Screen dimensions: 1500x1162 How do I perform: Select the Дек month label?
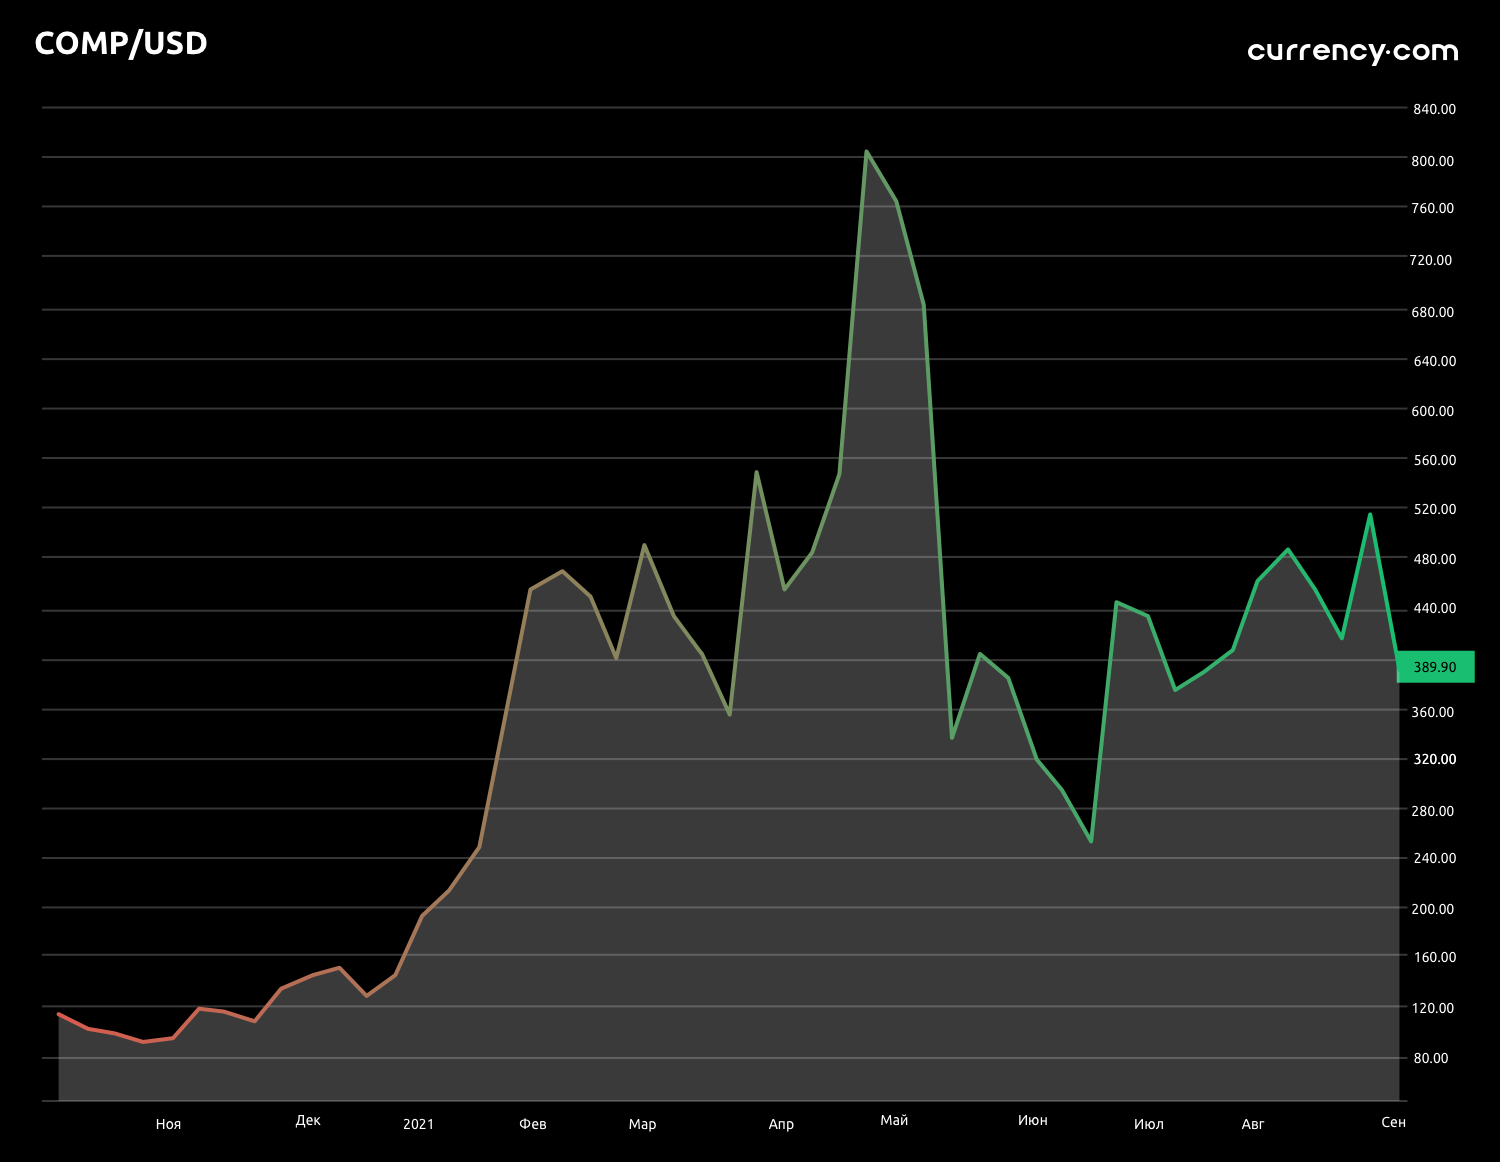click(x=308, y=1120)
